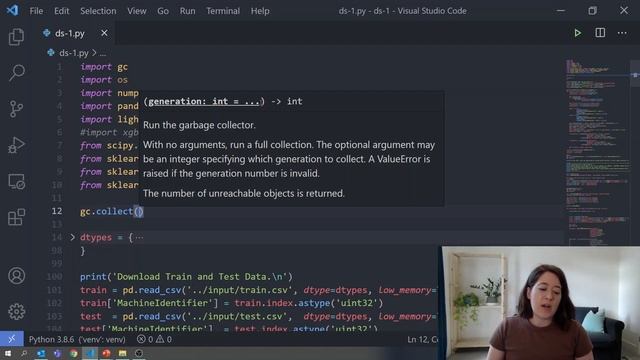Open the Source Control view
The image size is (640, 360).
point(16,109)
